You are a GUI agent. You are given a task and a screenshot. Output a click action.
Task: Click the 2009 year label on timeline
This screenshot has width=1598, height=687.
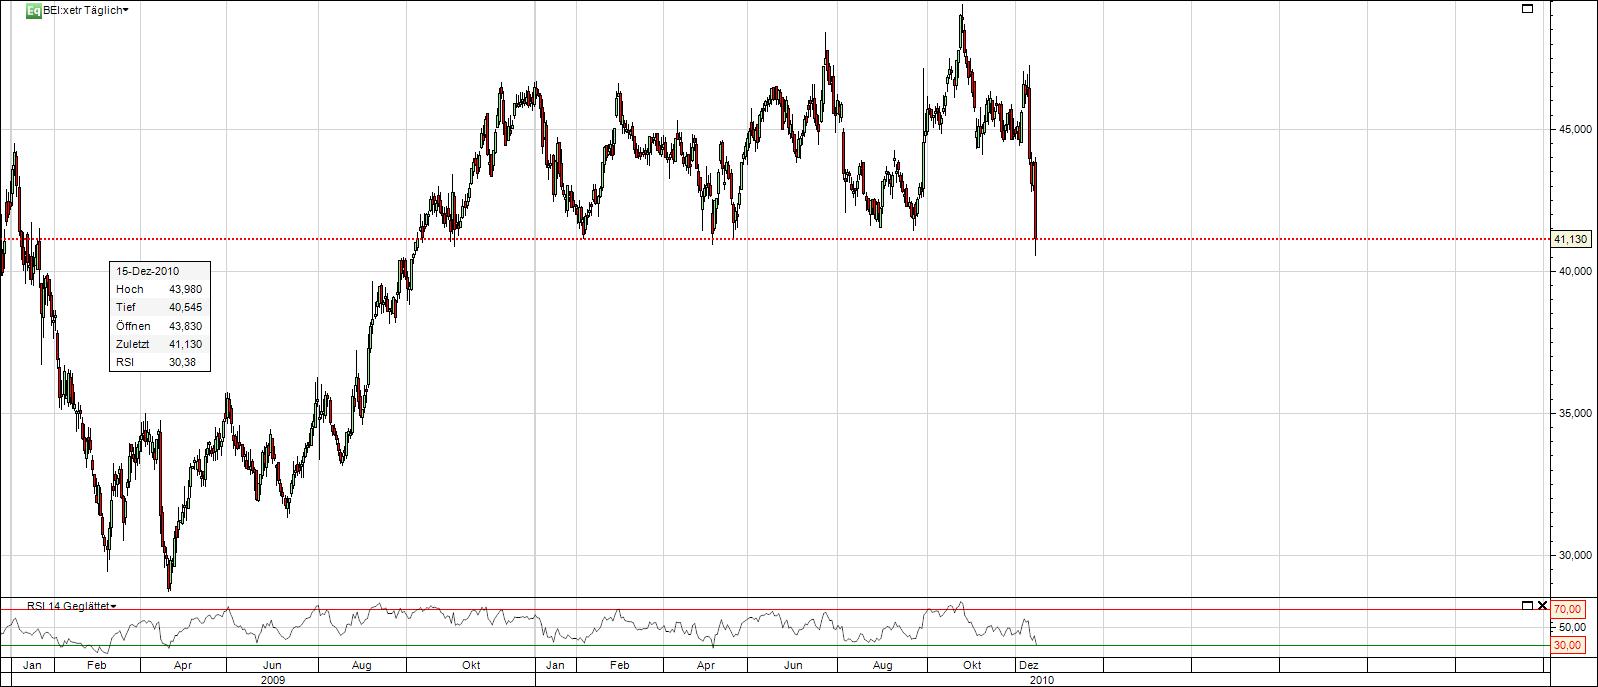272,680
